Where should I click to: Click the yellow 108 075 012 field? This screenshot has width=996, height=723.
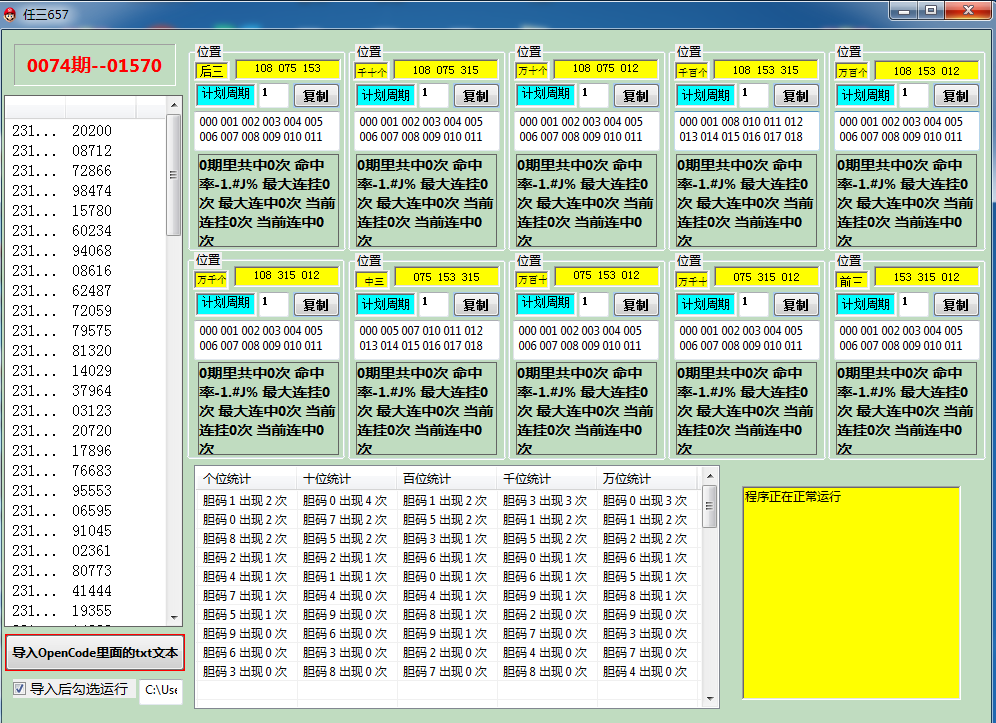605,69
